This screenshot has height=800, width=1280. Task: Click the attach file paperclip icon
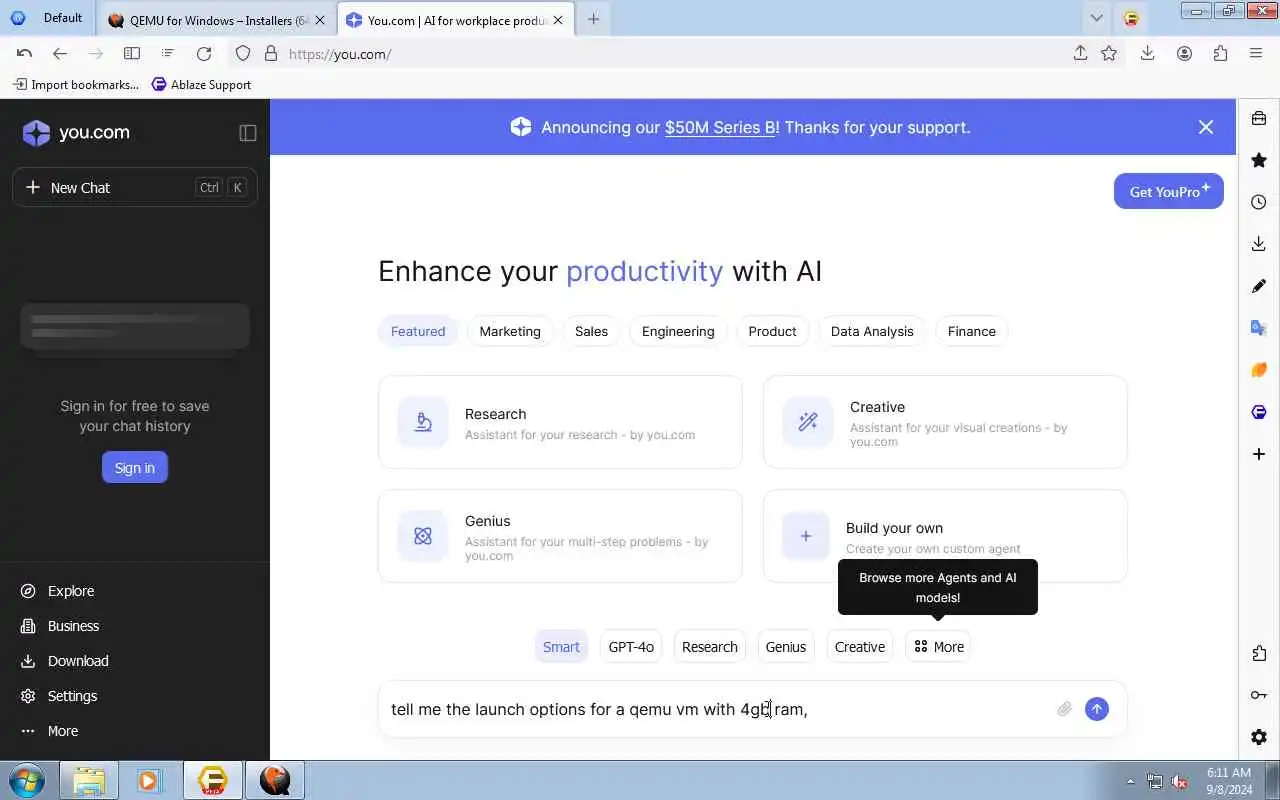click(x=1064, y=709)
